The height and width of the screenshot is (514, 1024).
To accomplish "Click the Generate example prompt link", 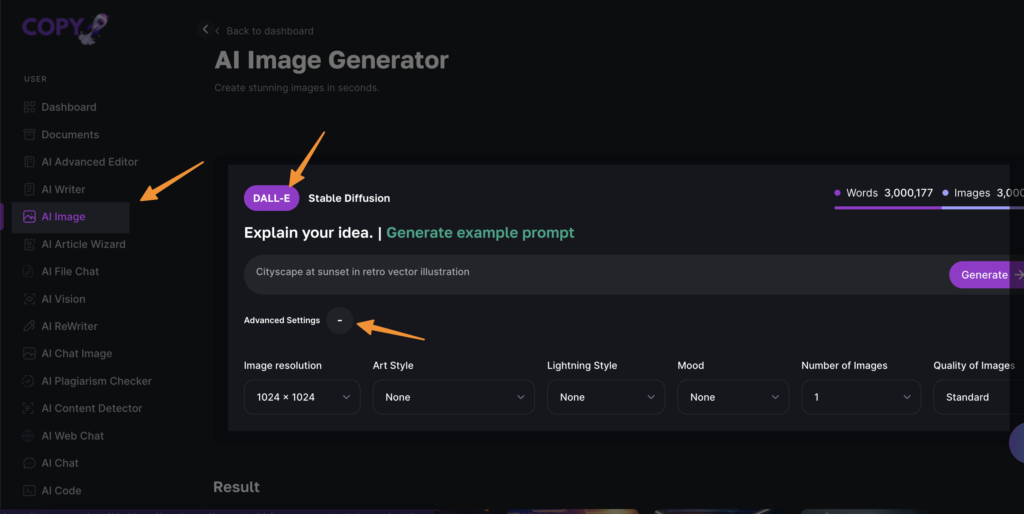I will coord(480,233).
